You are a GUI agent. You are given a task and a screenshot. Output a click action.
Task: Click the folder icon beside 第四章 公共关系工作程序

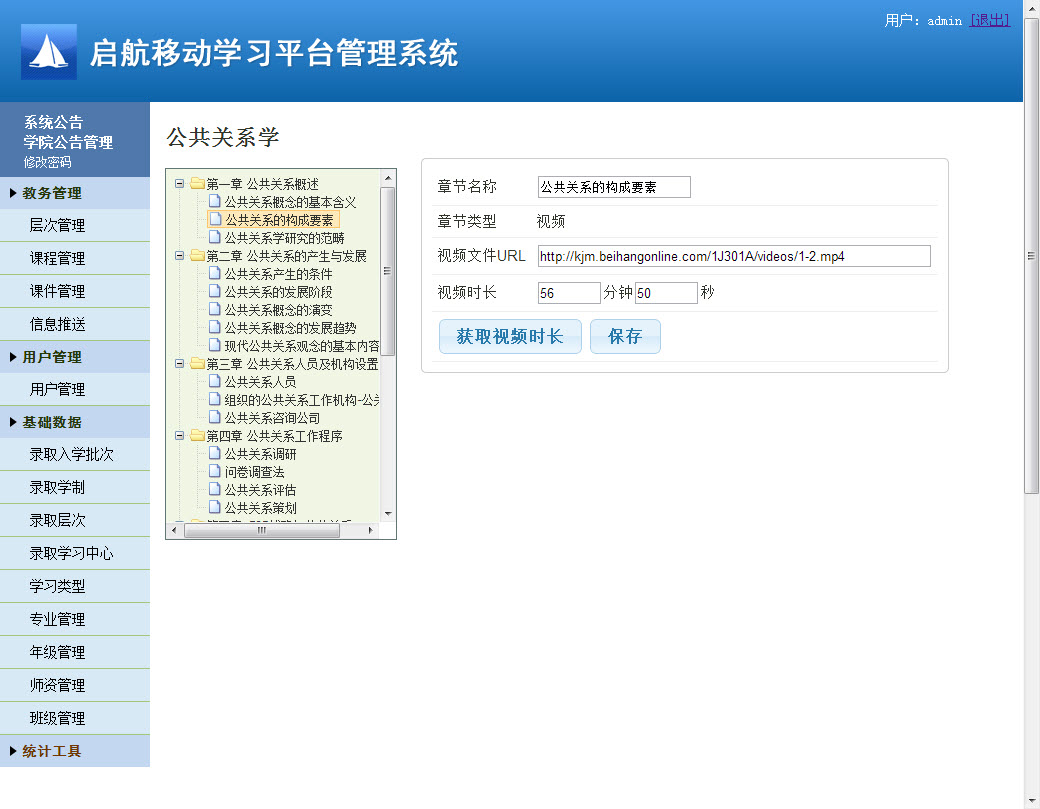(x=196, y=435)
